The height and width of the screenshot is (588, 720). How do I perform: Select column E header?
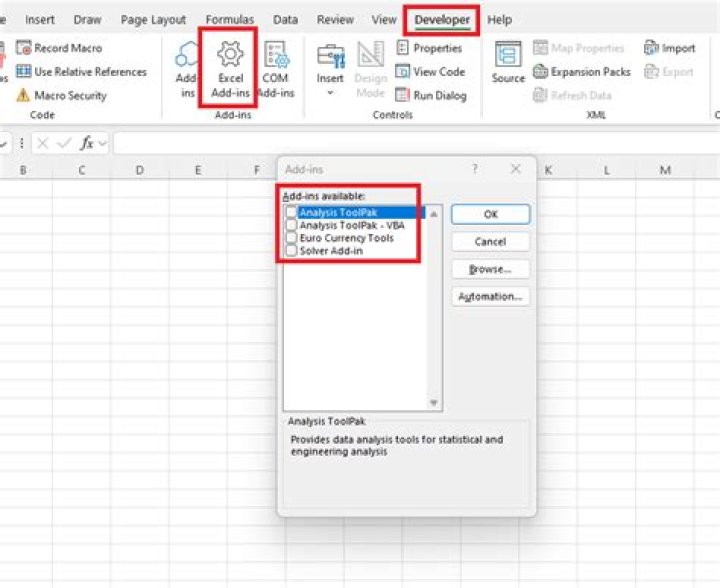[x=198, y=170]
